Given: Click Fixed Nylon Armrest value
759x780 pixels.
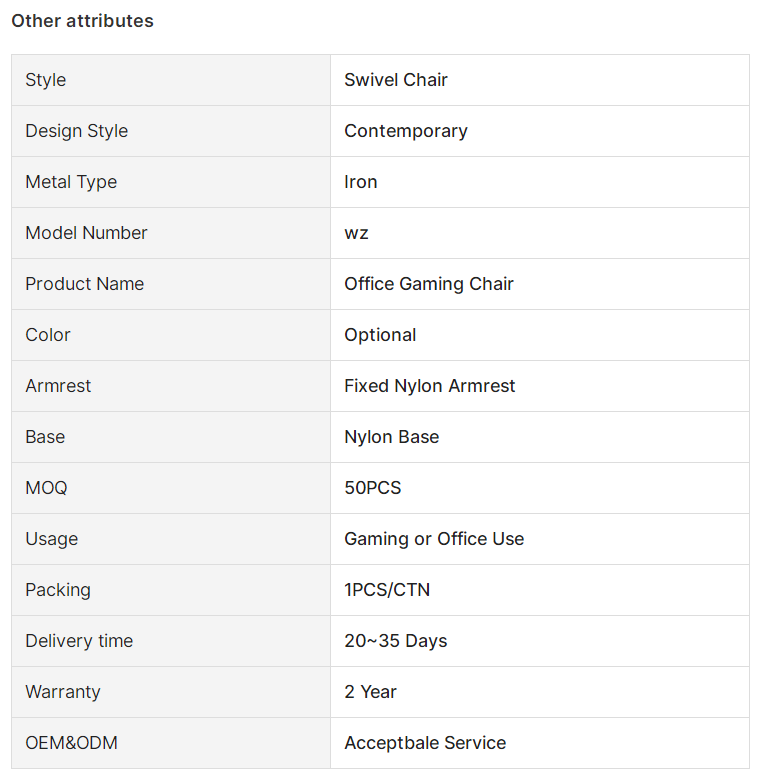Looking at the screenshot, I should [430, 386].
